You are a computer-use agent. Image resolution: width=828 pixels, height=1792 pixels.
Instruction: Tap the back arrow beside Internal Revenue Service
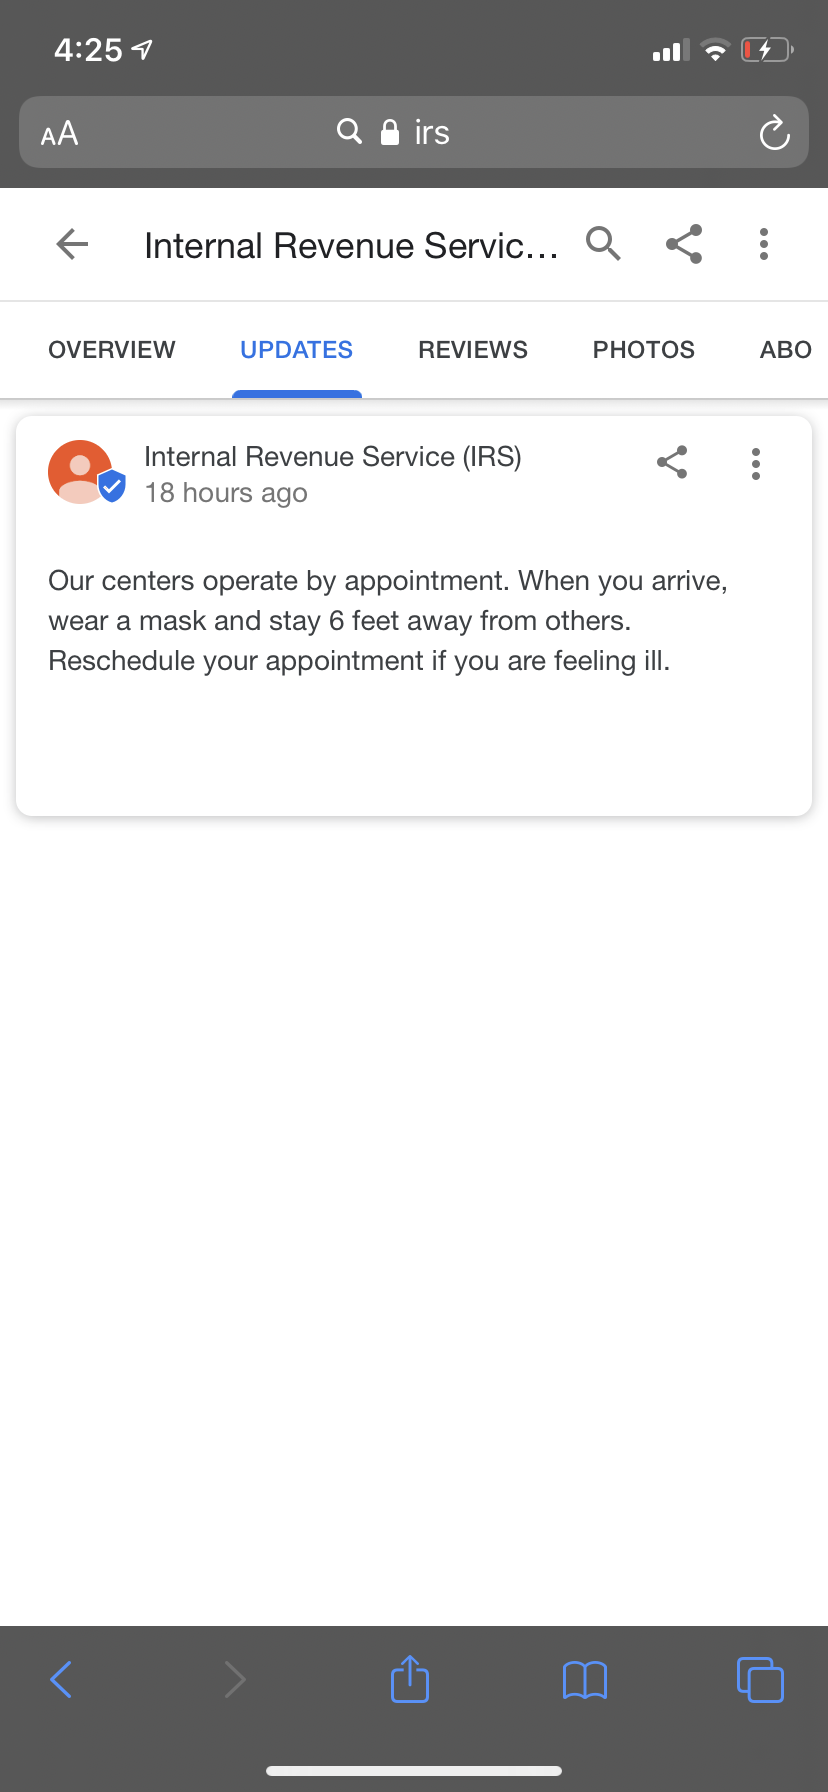click(73, 244)
